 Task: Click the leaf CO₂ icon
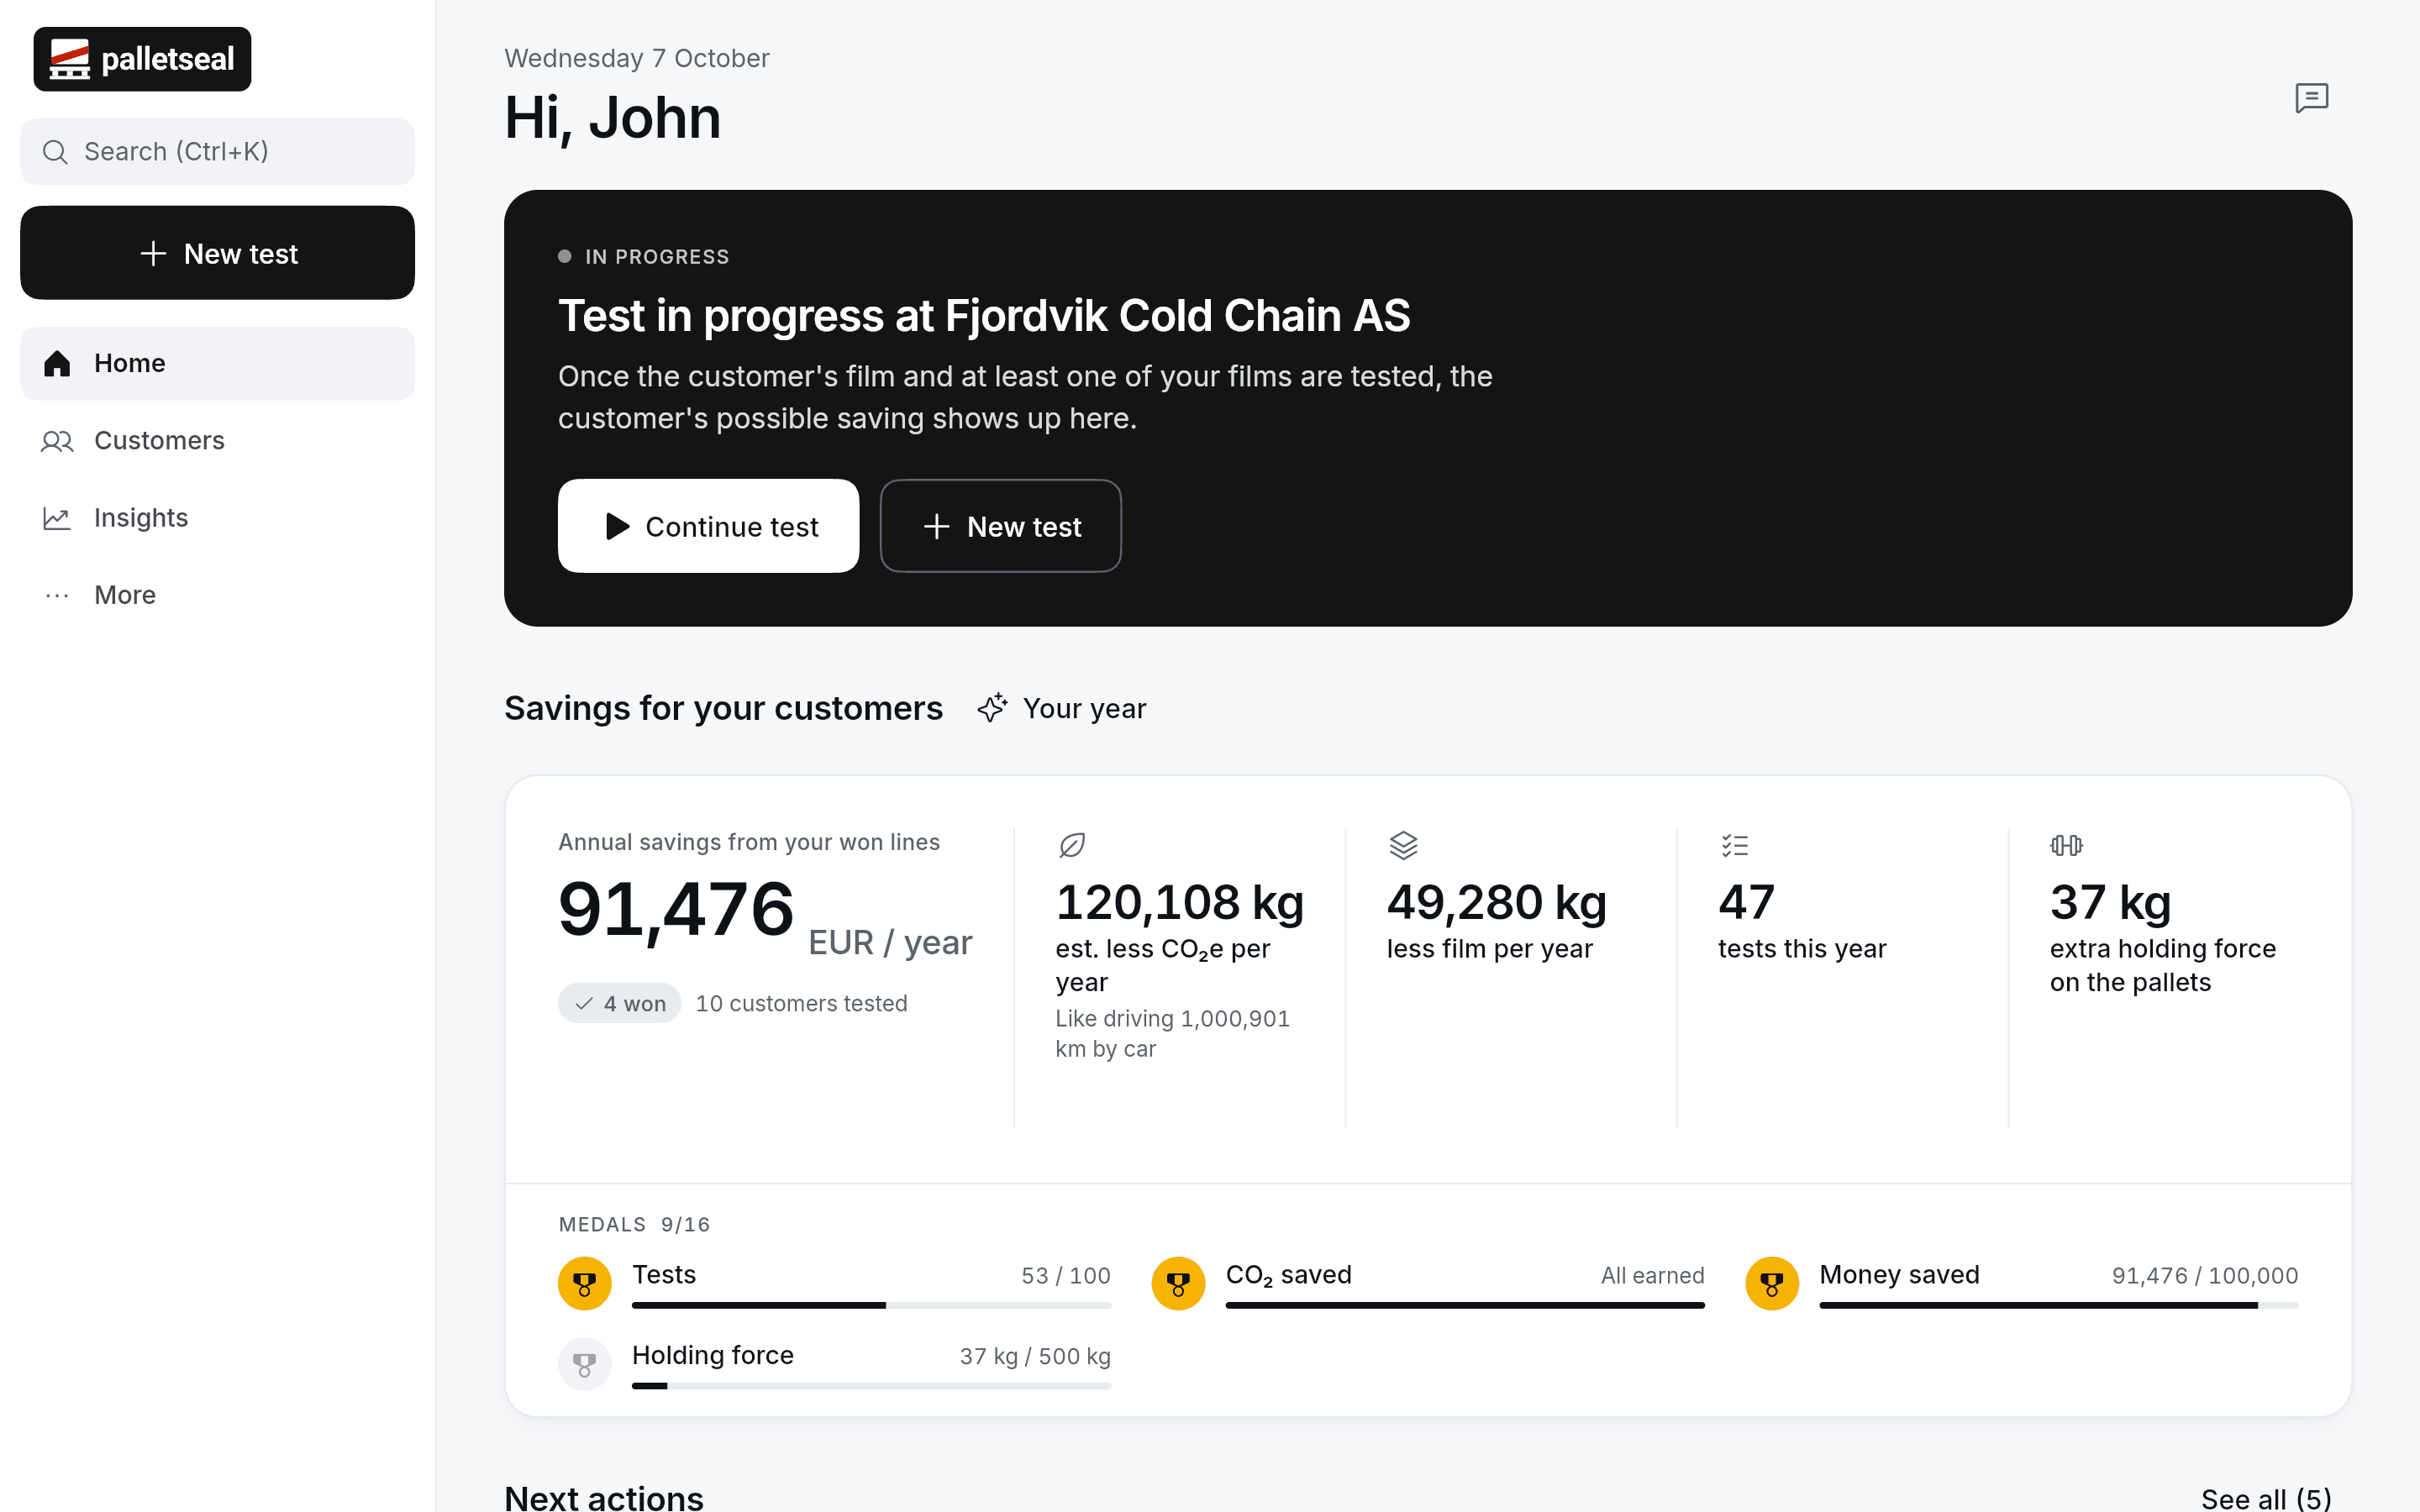click(1072, 845)
